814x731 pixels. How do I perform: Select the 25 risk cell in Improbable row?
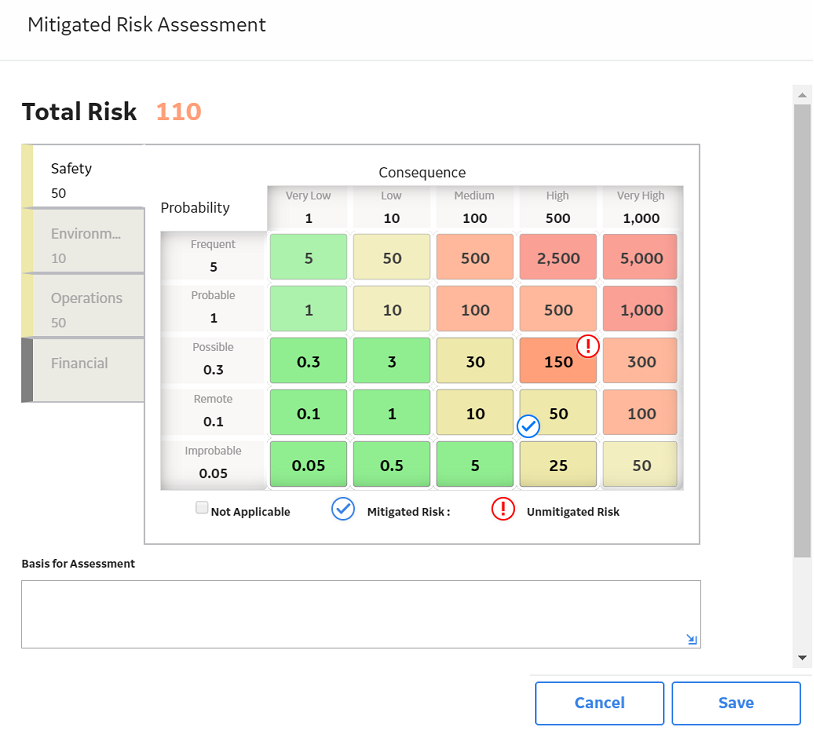[558, 465]
